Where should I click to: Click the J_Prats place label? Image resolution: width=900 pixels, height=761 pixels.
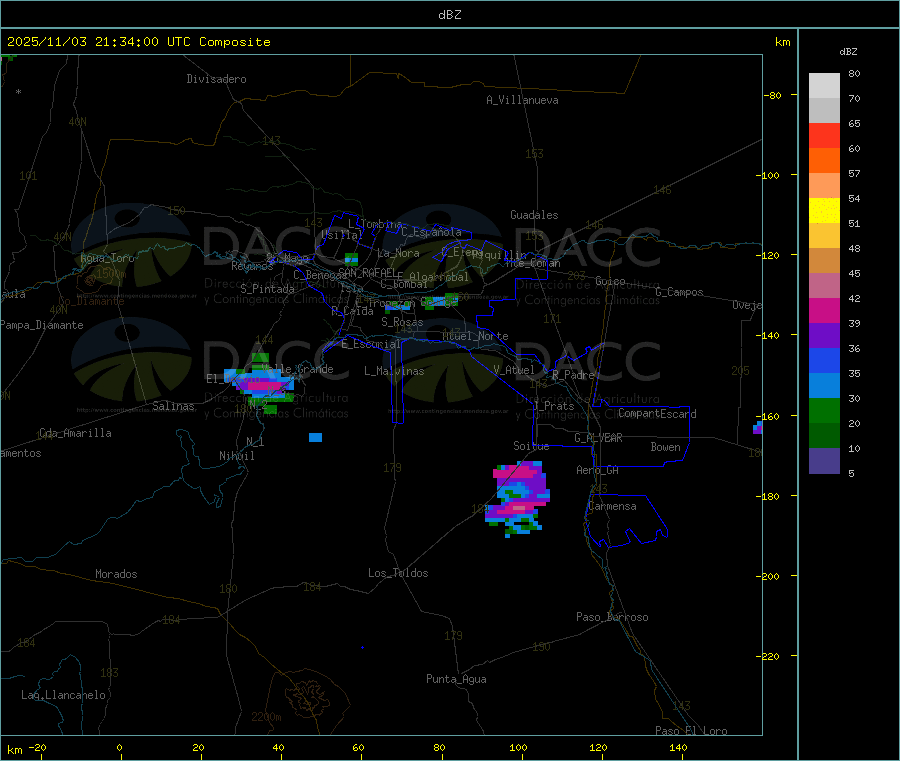pyautogui.click(x=554, y=406)
